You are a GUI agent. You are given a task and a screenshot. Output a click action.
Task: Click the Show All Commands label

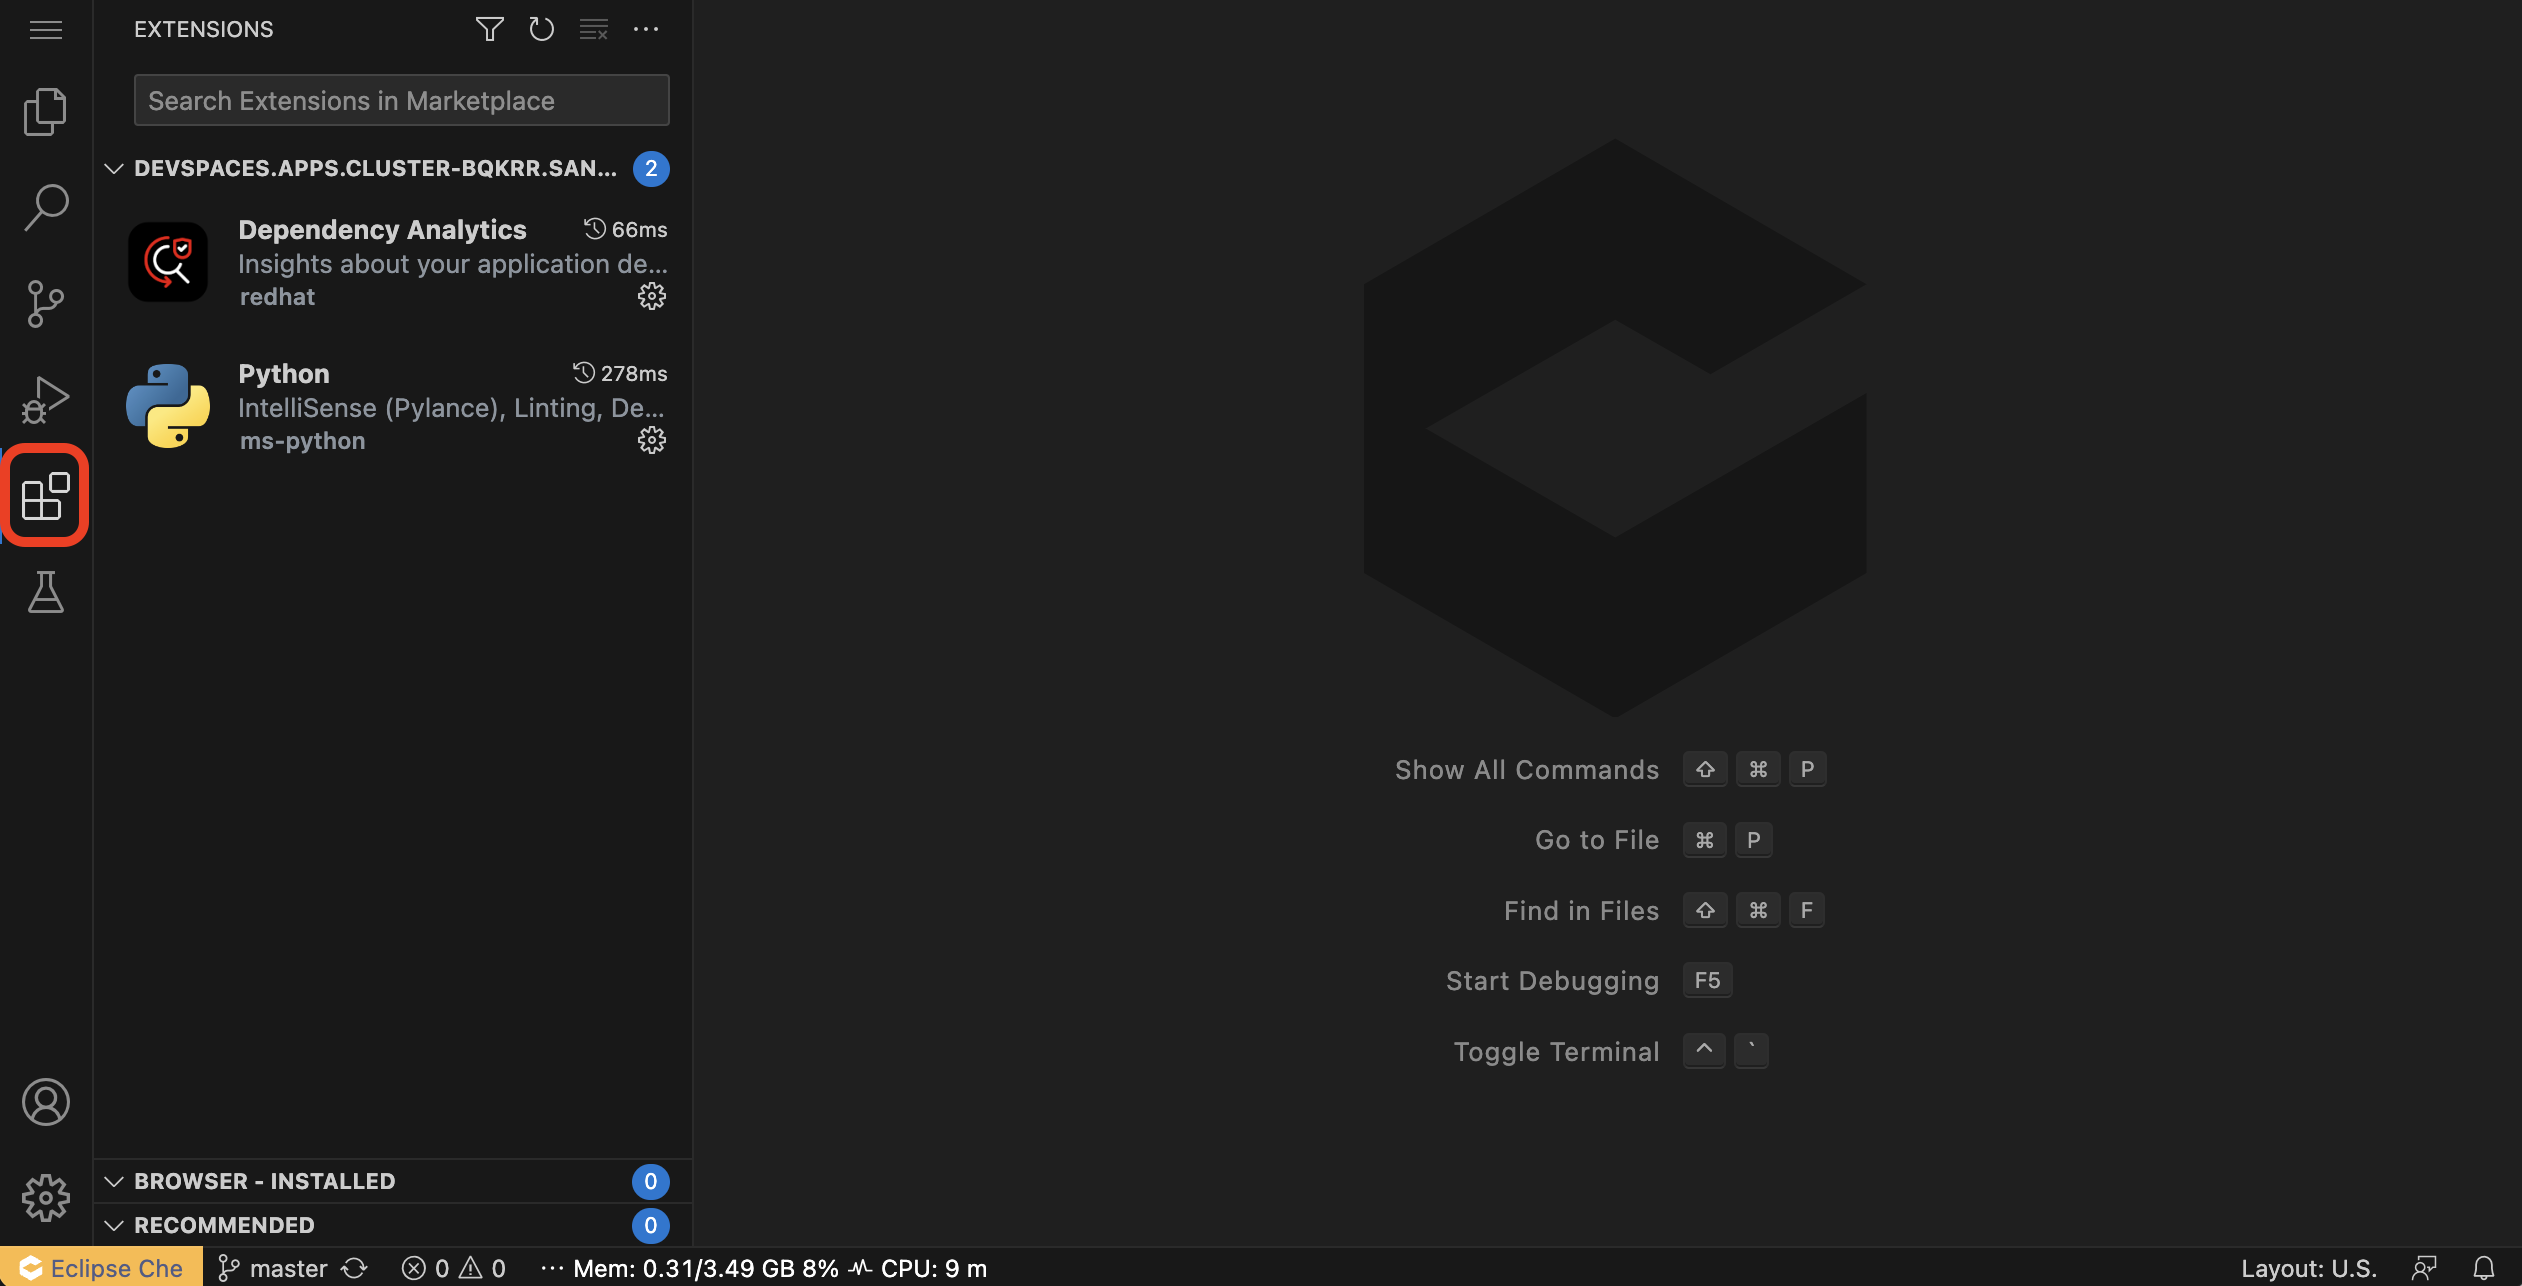pyautogui.click(x=1527, y=770)
